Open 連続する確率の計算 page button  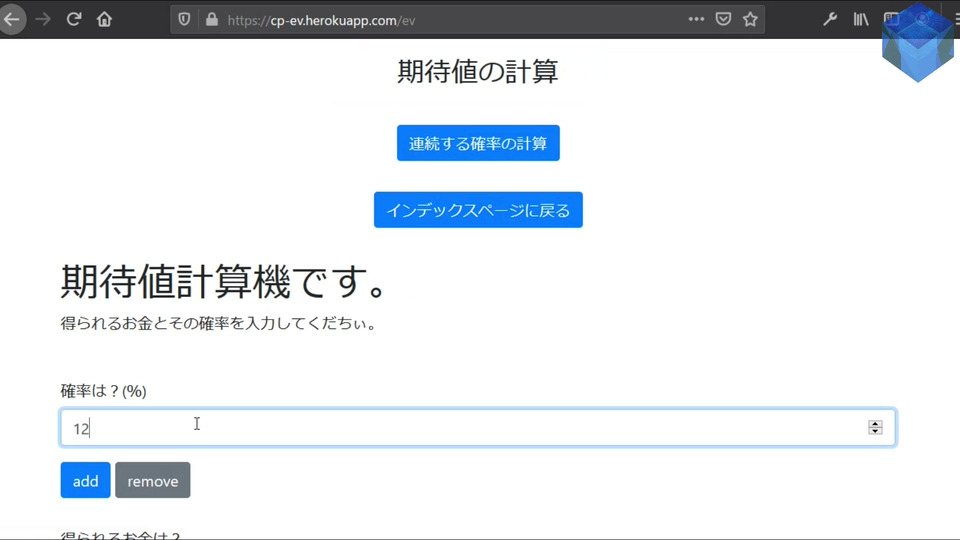tap(478, 143)
